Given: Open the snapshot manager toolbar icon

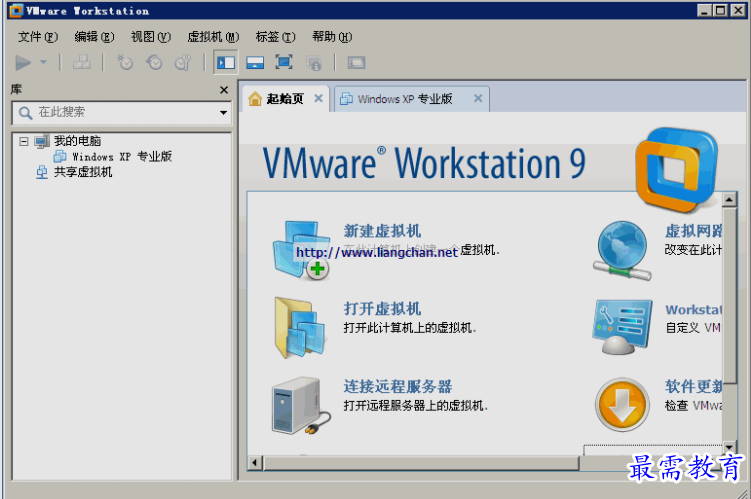Looking at the screenshot, I should coord(183,62).
